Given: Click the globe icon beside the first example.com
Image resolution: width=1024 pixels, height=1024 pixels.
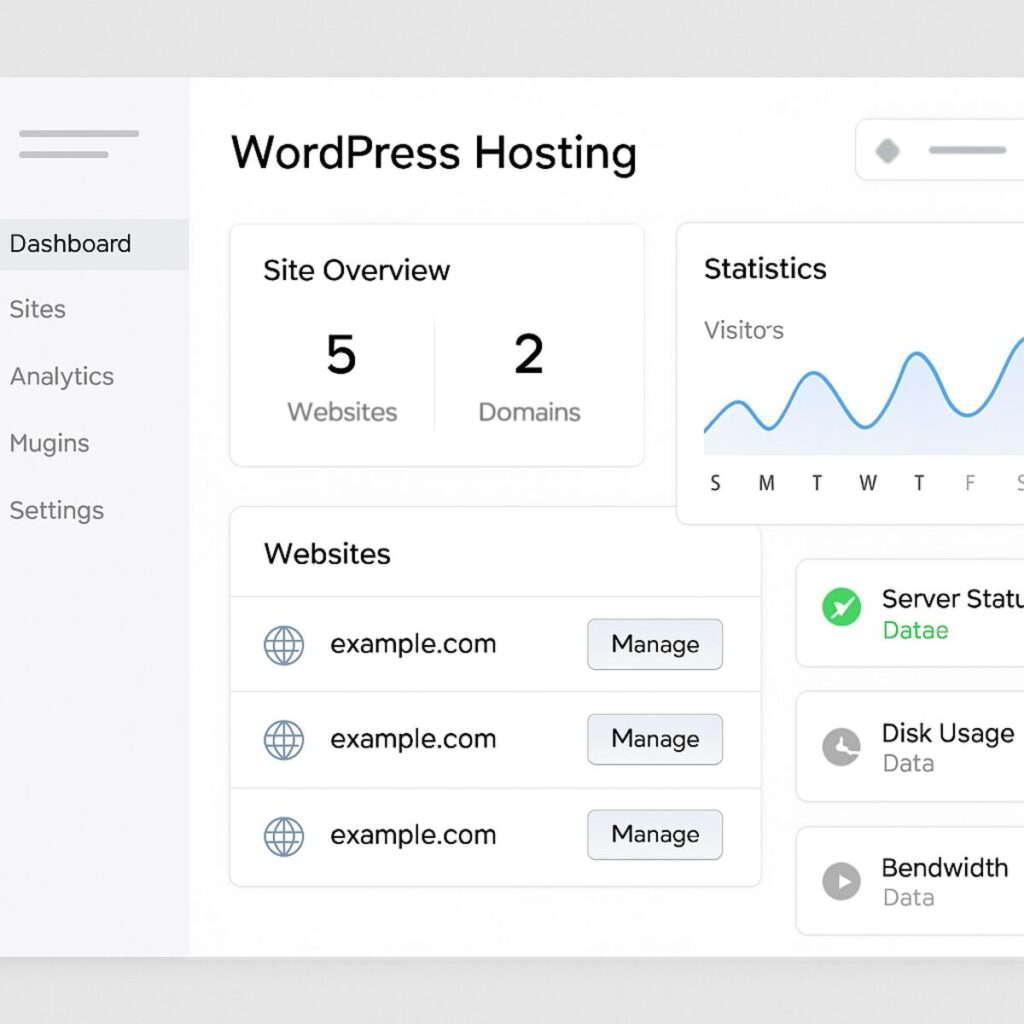Looking at the screenshot, I should point(284,645).
